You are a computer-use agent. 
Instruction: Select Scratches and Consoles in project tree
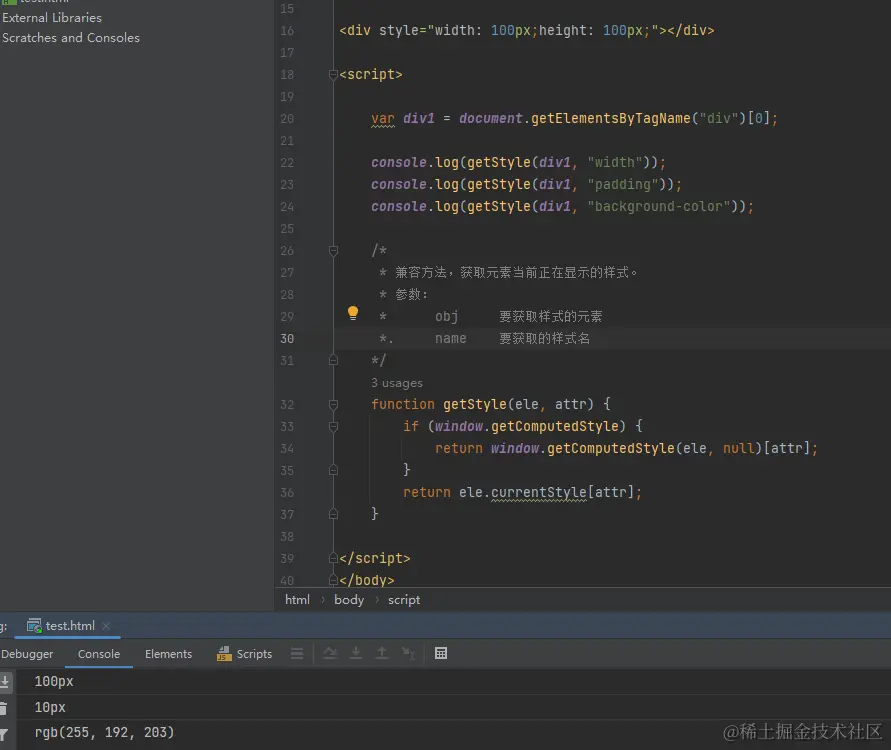(71, 38)
